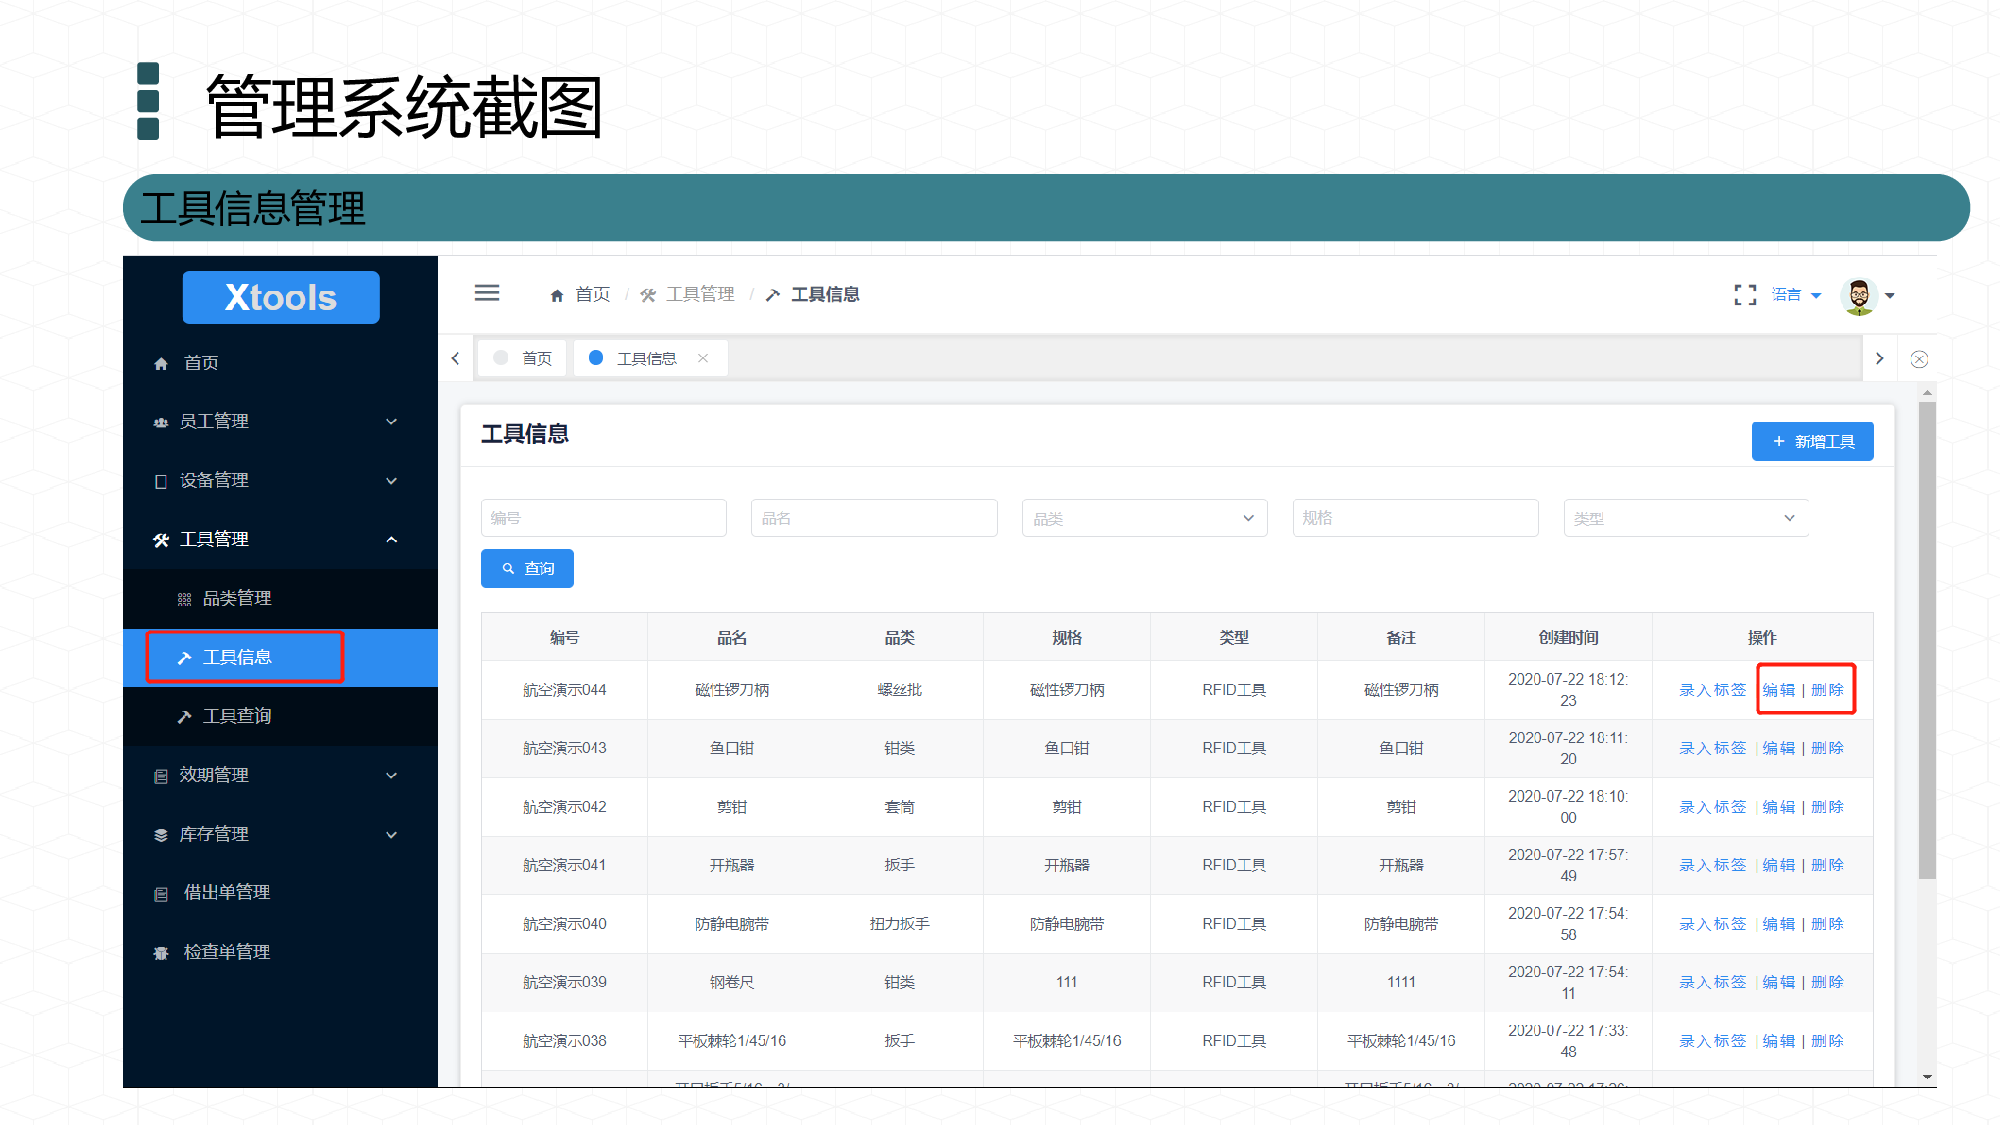Click the scrollbar up arrow
The width and height of the screenshot is (2000, 1125).
(x=1927, y=393)
